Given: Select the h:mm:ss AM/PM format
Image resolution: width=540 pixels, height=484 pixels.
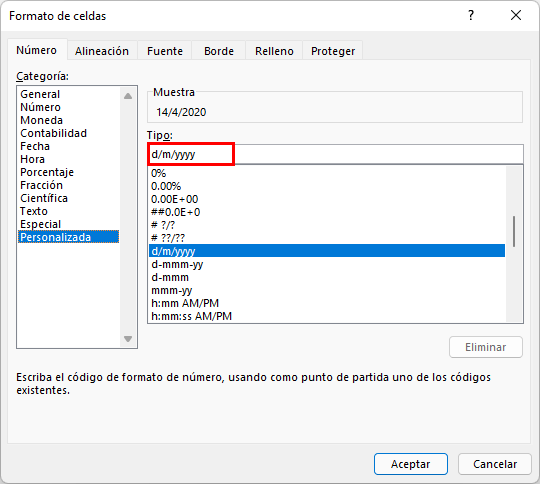Looking at the screenshot, I should coord(327,316).
